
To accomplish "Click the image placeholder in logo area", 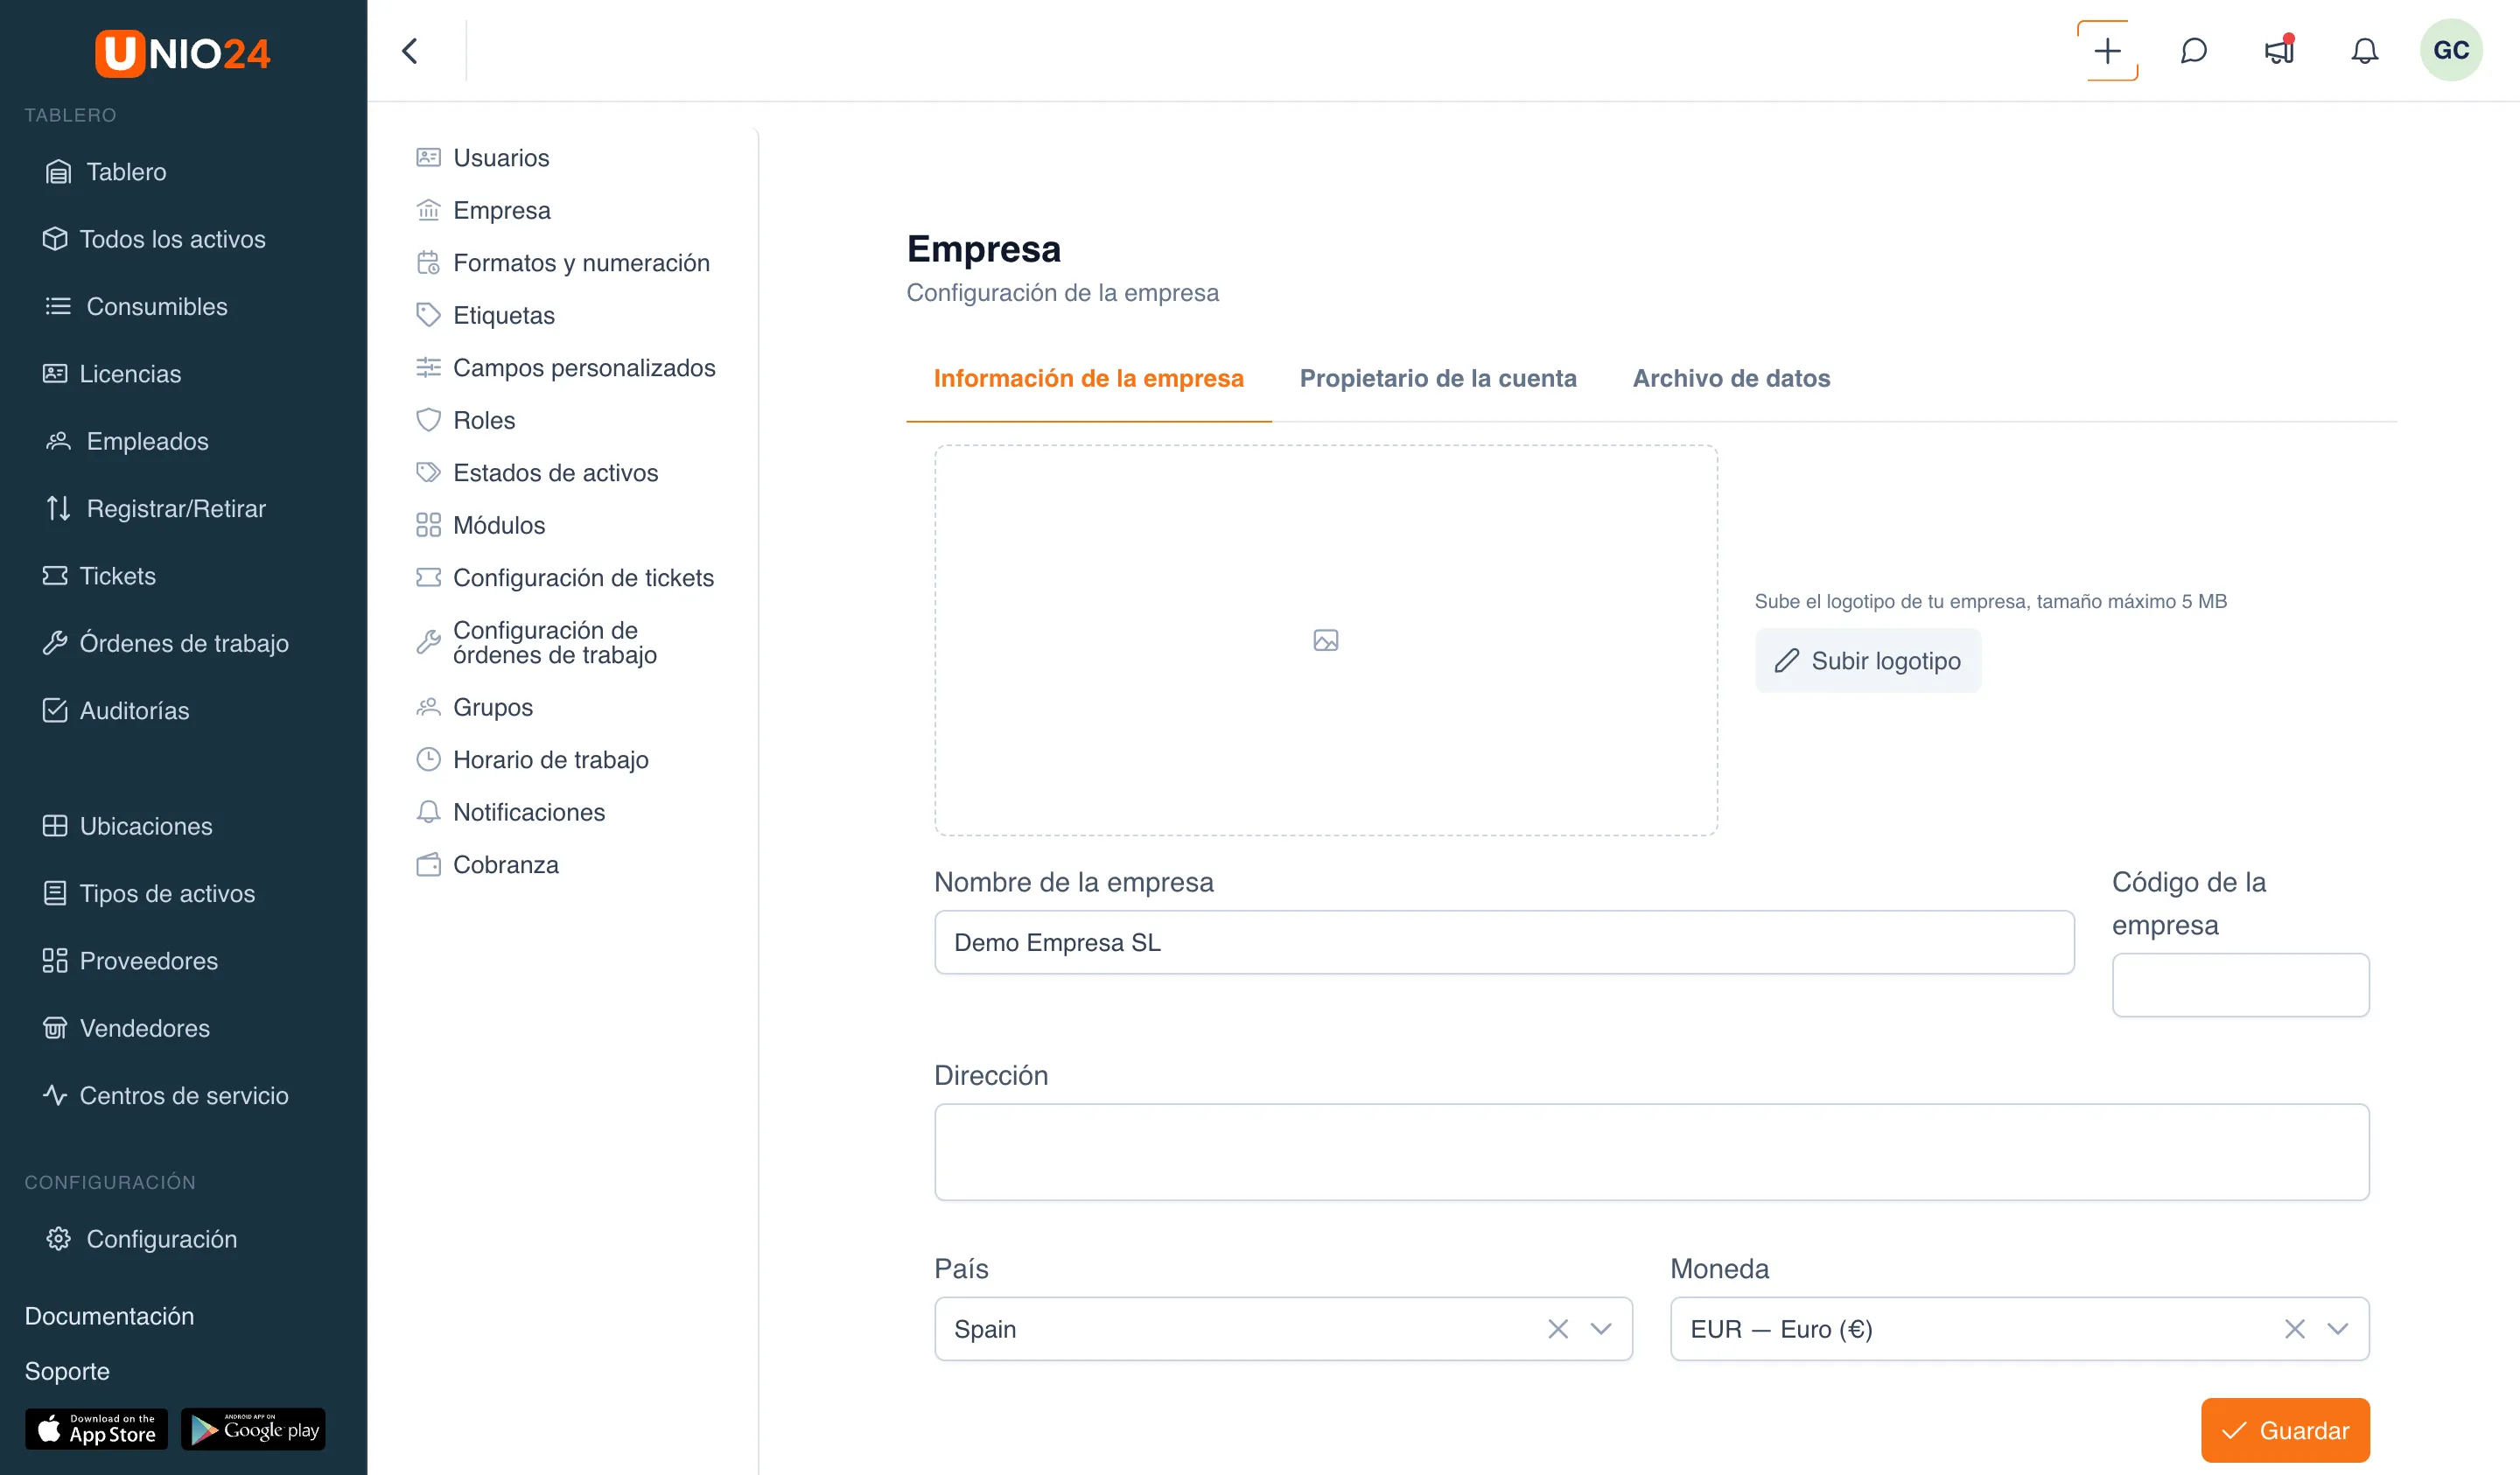I will pos(1326,640).
